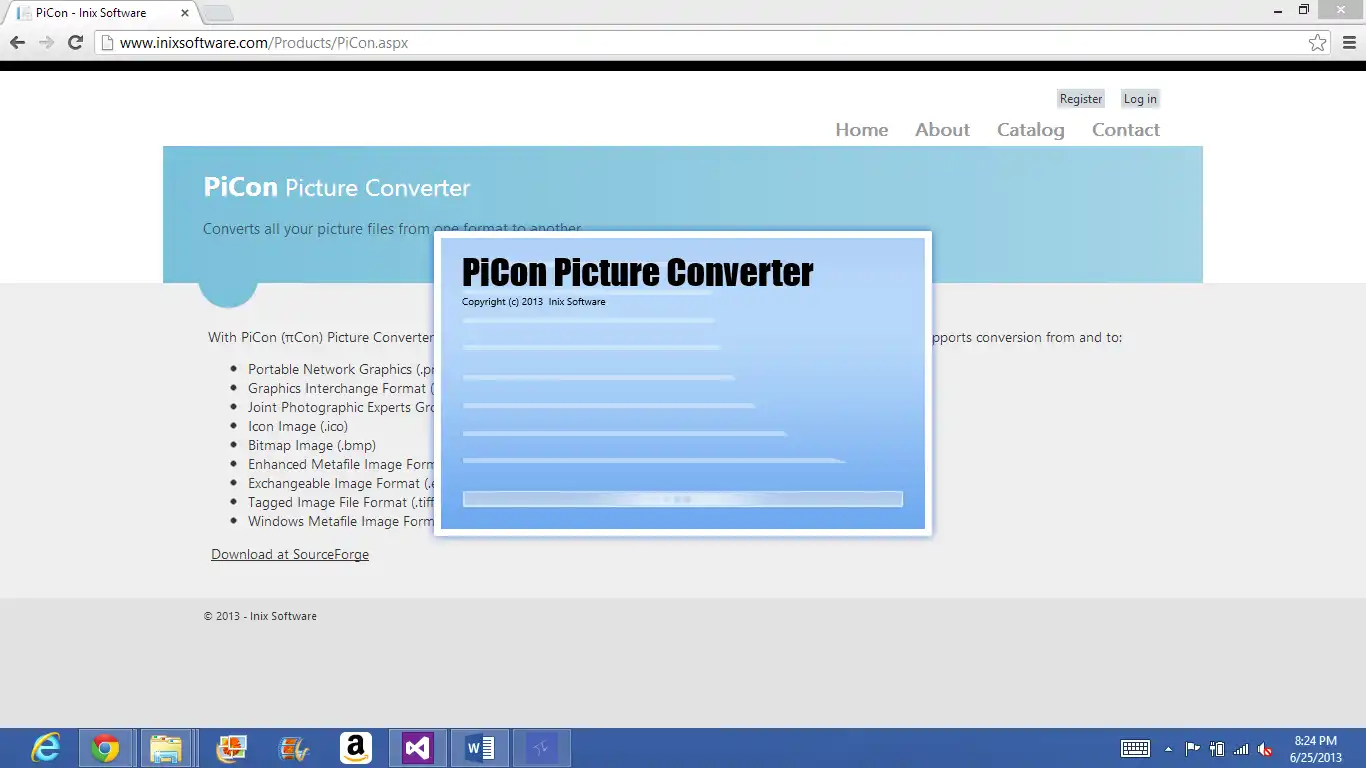Screen dimensions: 1366x768
Task: Open the About page
Action: [942, 130]
